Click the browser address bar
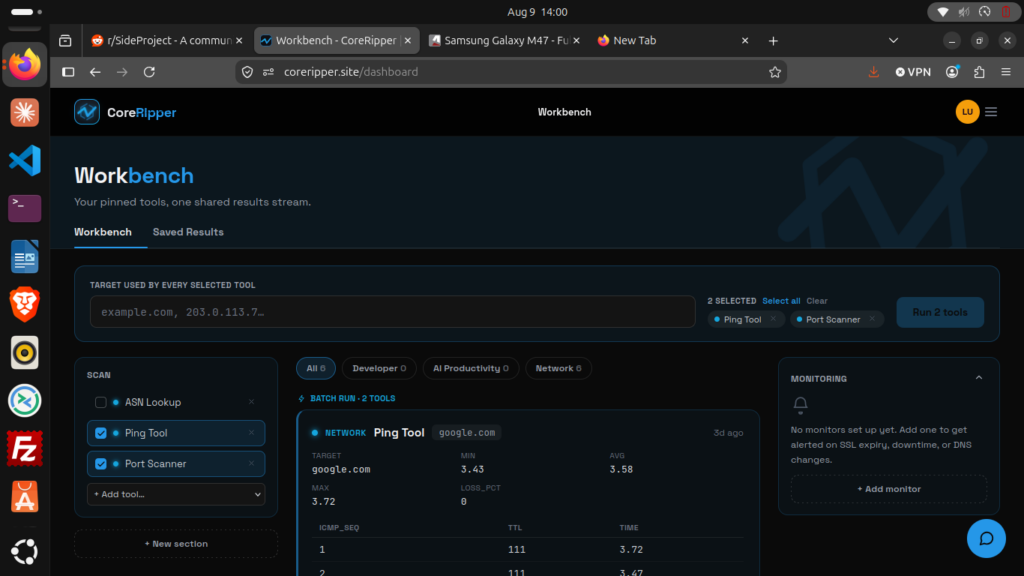Image resolution: width=1024 pixels, height=576 pixels. 511,72
